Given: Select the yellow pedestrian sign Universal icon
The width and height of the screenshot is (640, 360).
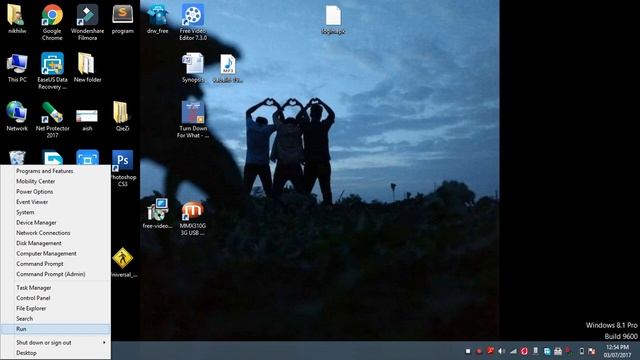Looking at the screenshot, I should (123, 262).
